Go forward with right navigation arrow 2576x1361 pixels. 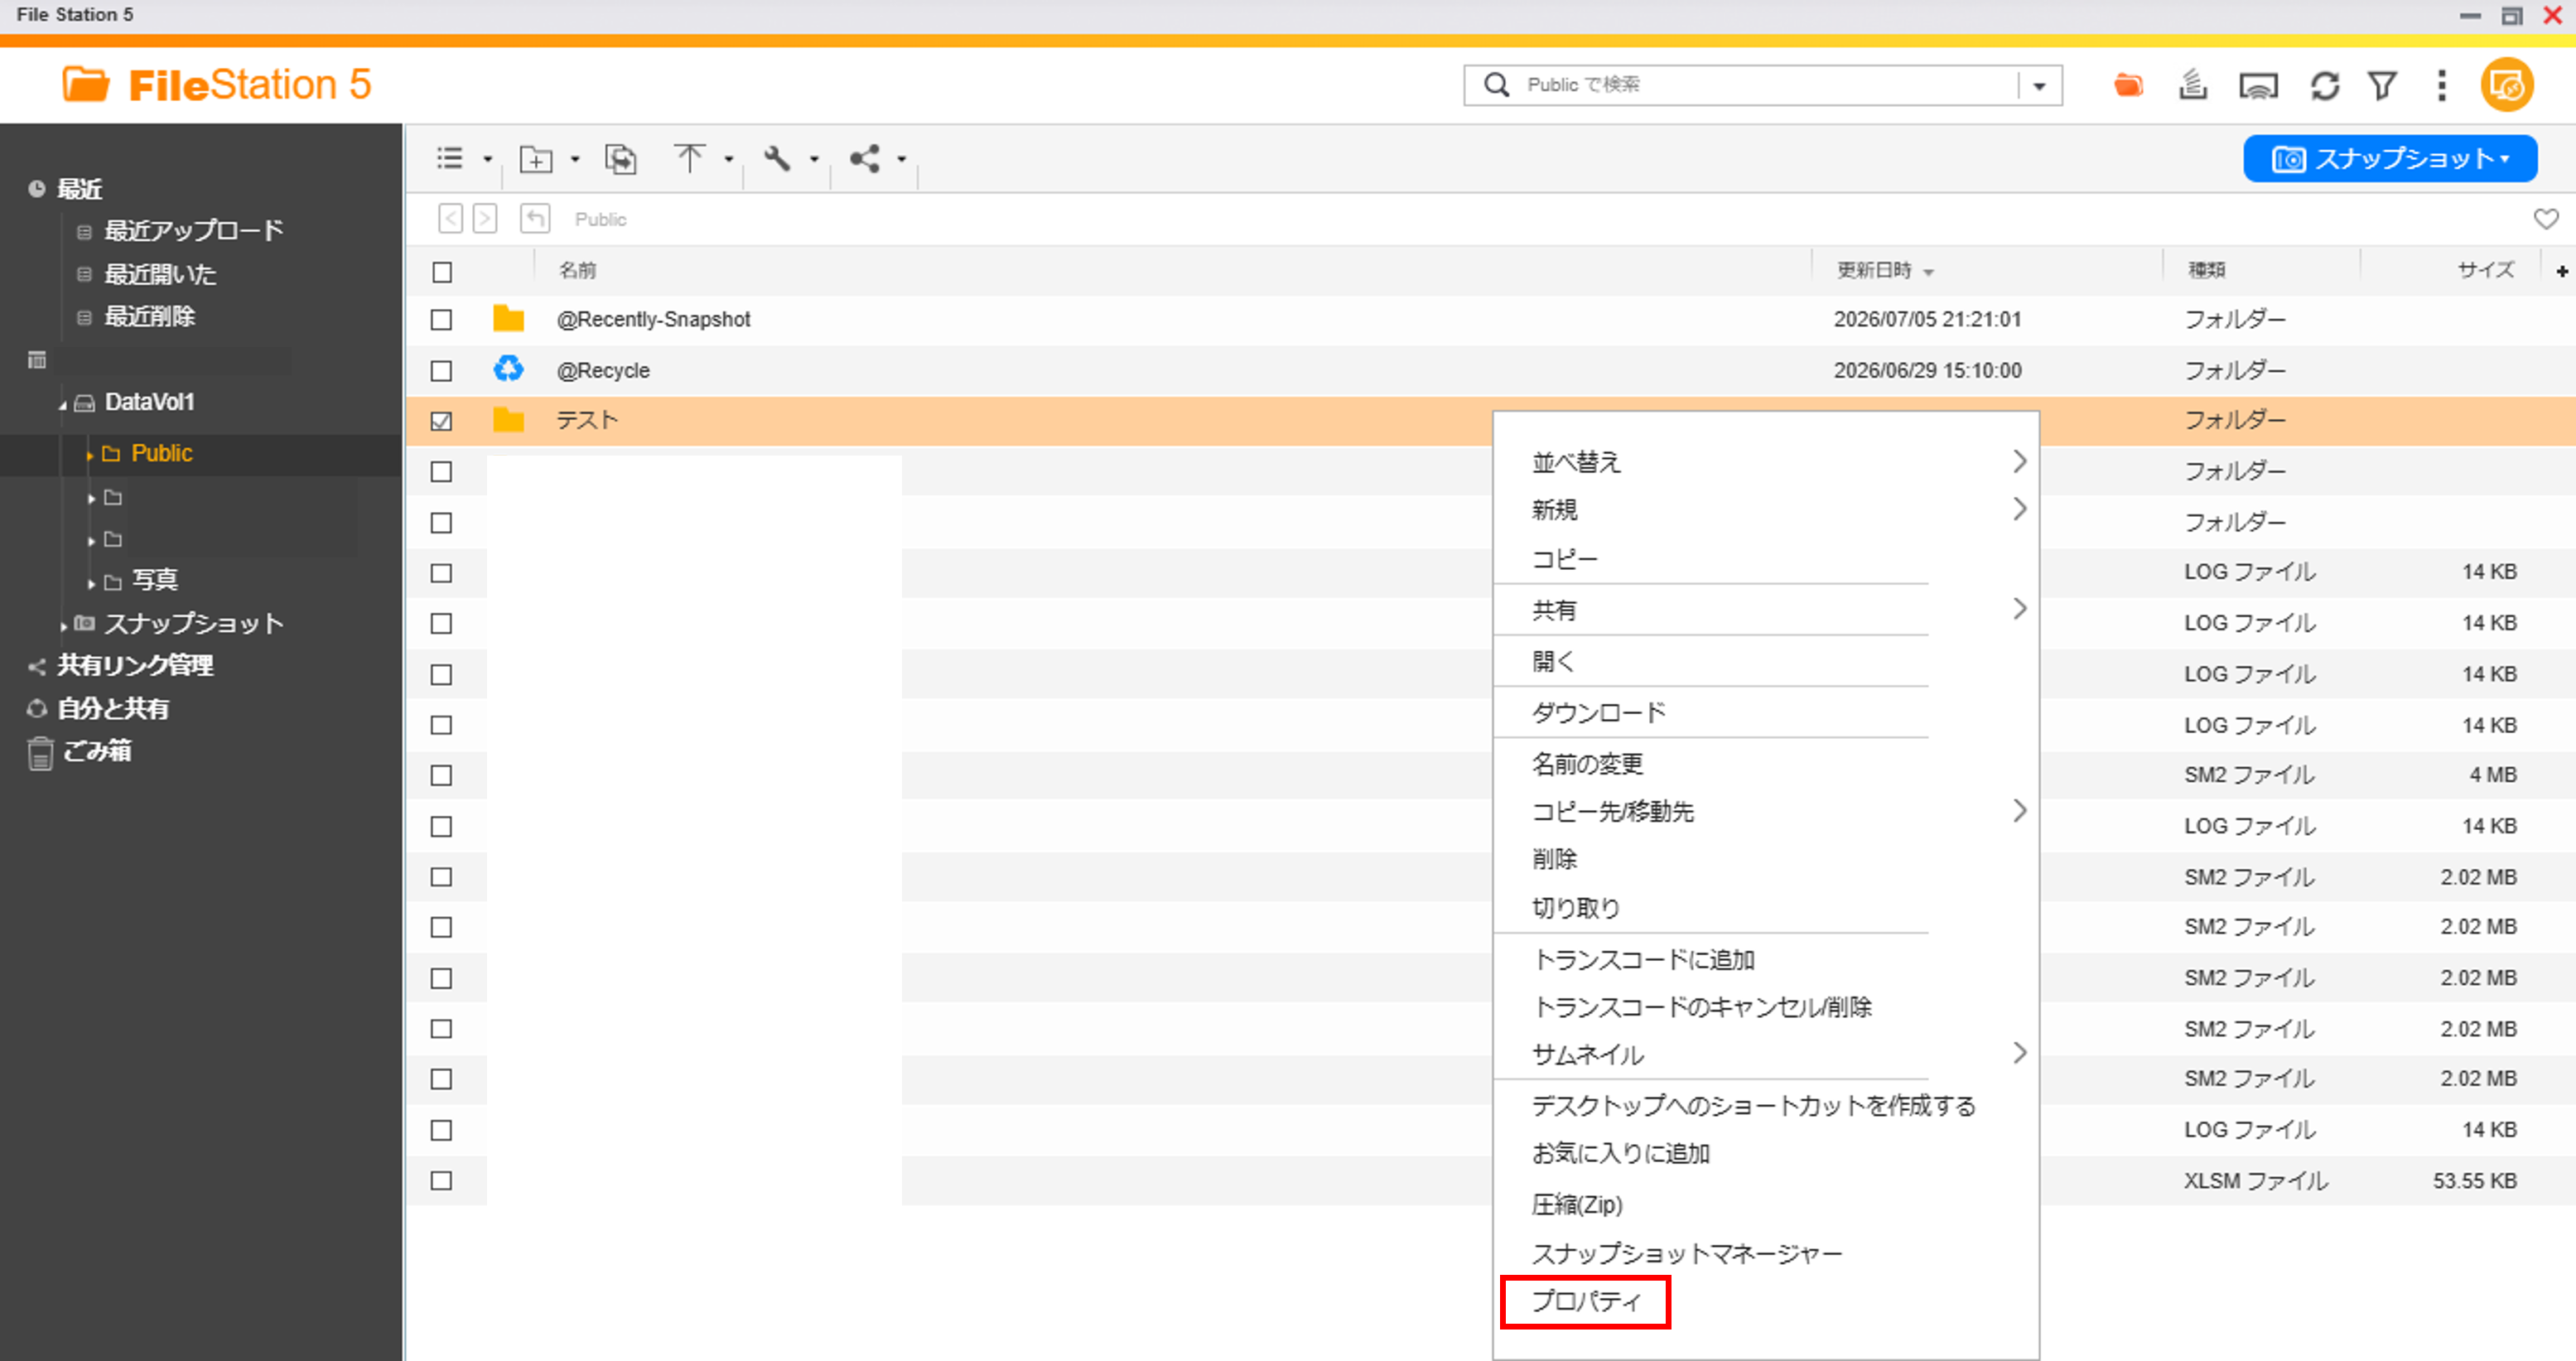click(x=485, y=219)
